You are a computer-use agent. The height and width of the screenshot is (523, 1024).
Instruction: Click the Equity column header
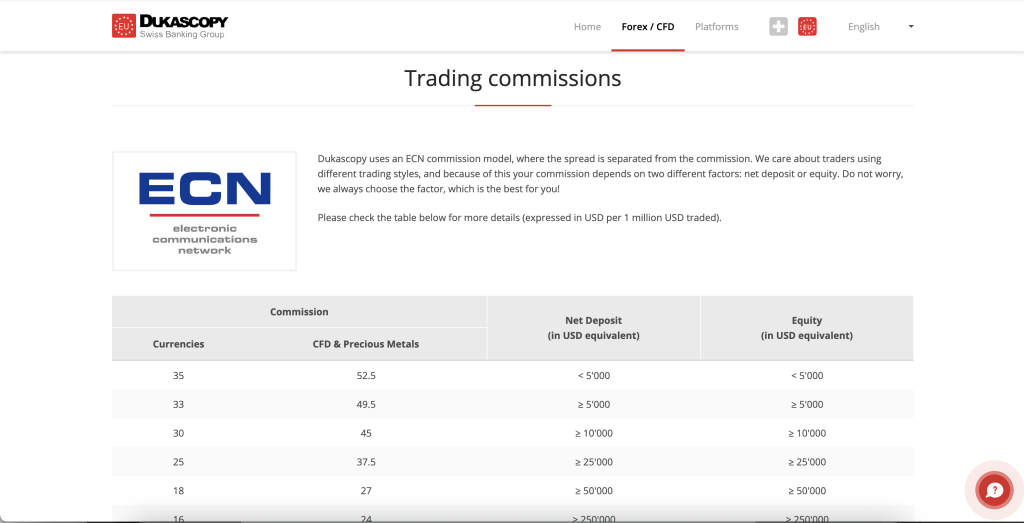pos(806,328)
